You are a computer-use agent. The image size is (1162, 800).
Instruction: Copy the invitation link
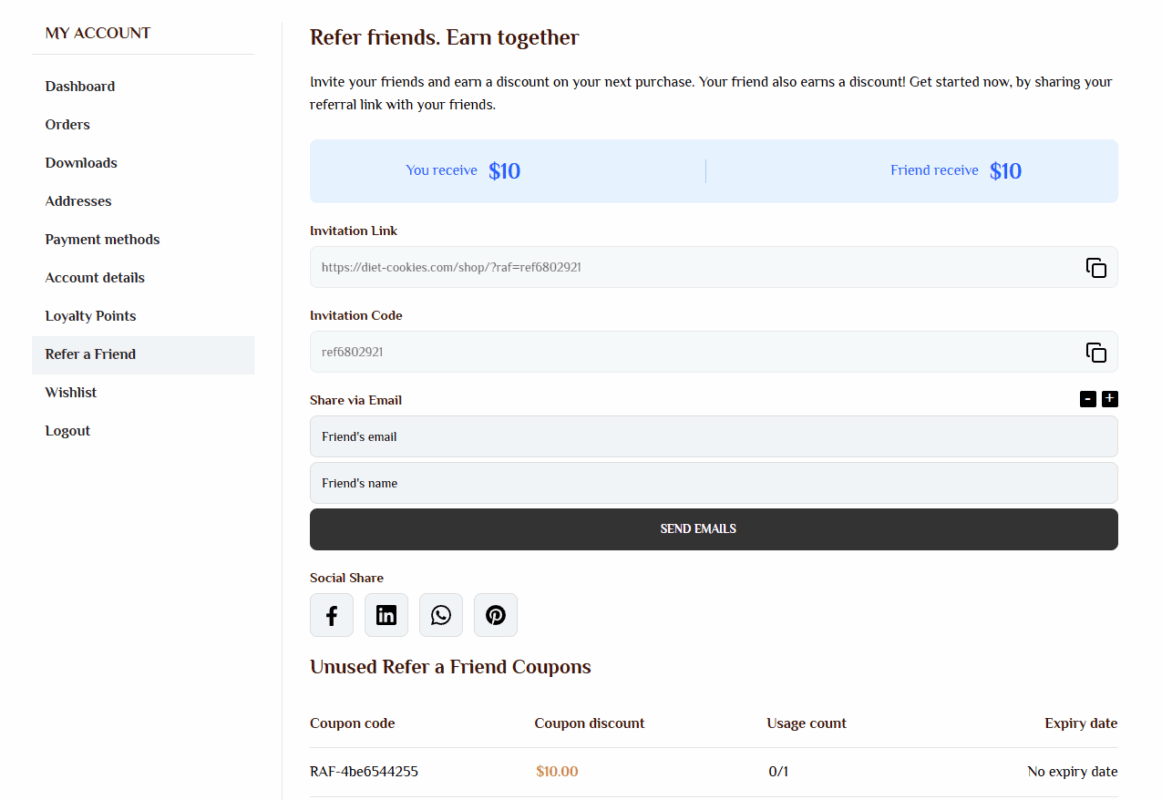1096,268
